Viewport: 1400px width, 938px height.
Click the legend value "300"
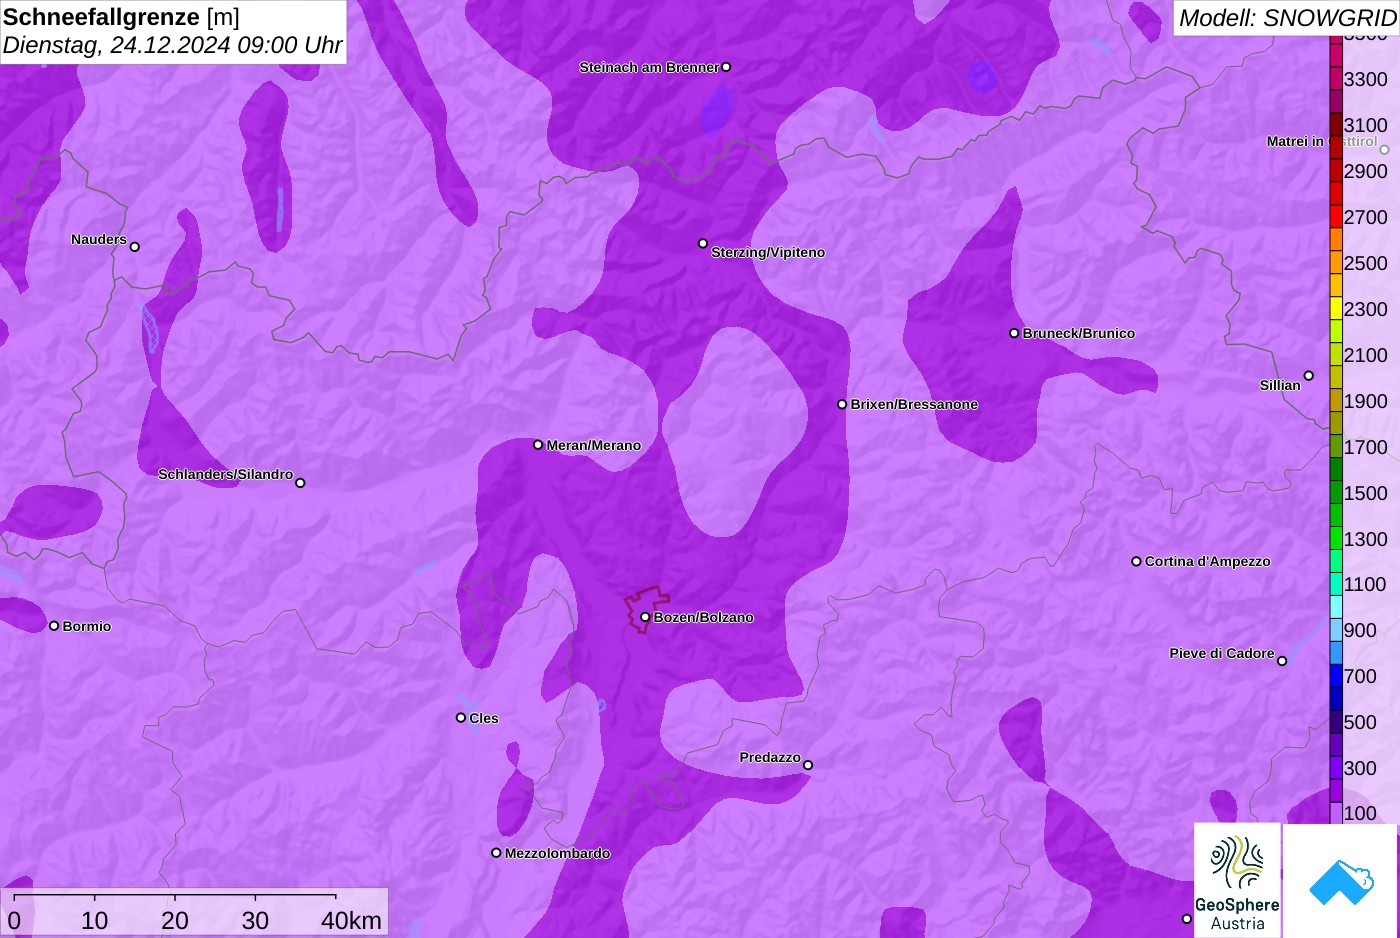click(x=1360, y=768)
